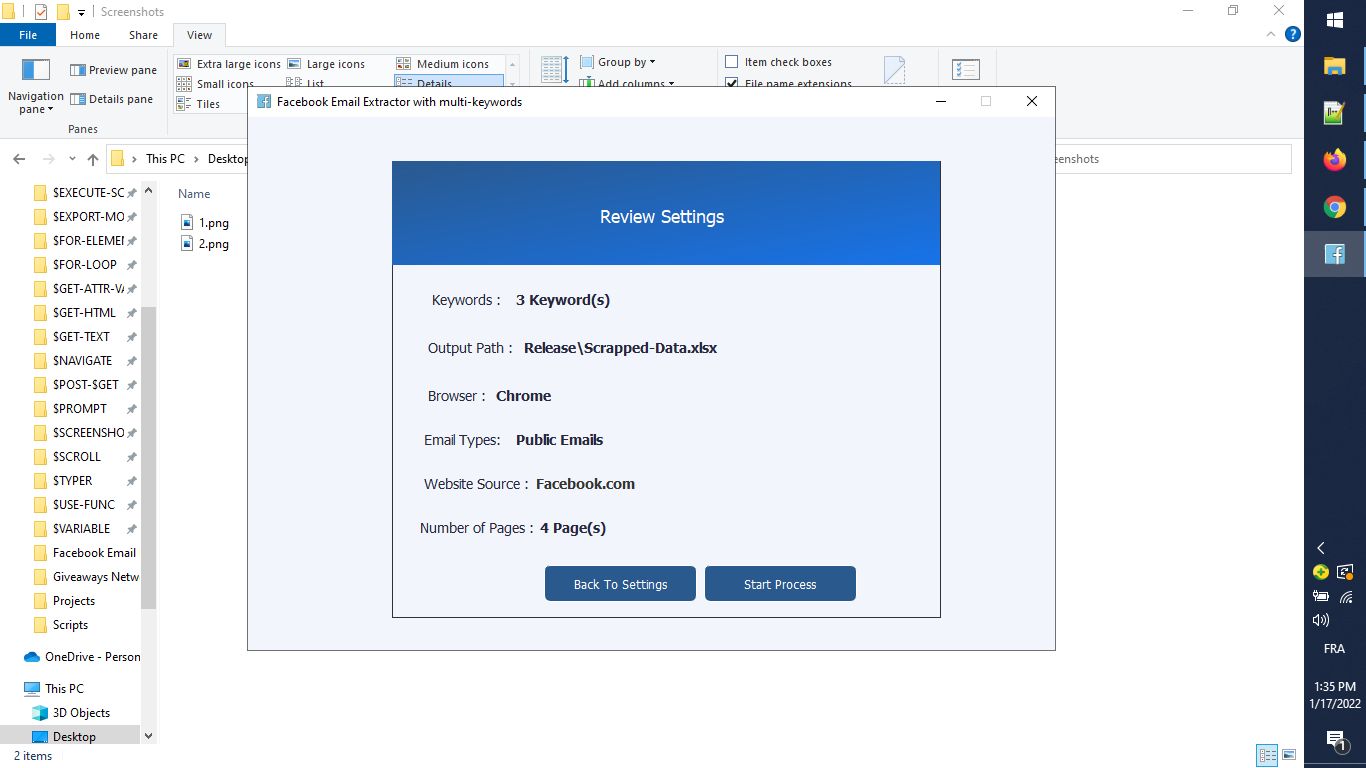
Task: Open recent locations dropdown
Action: tap(72, 159)
